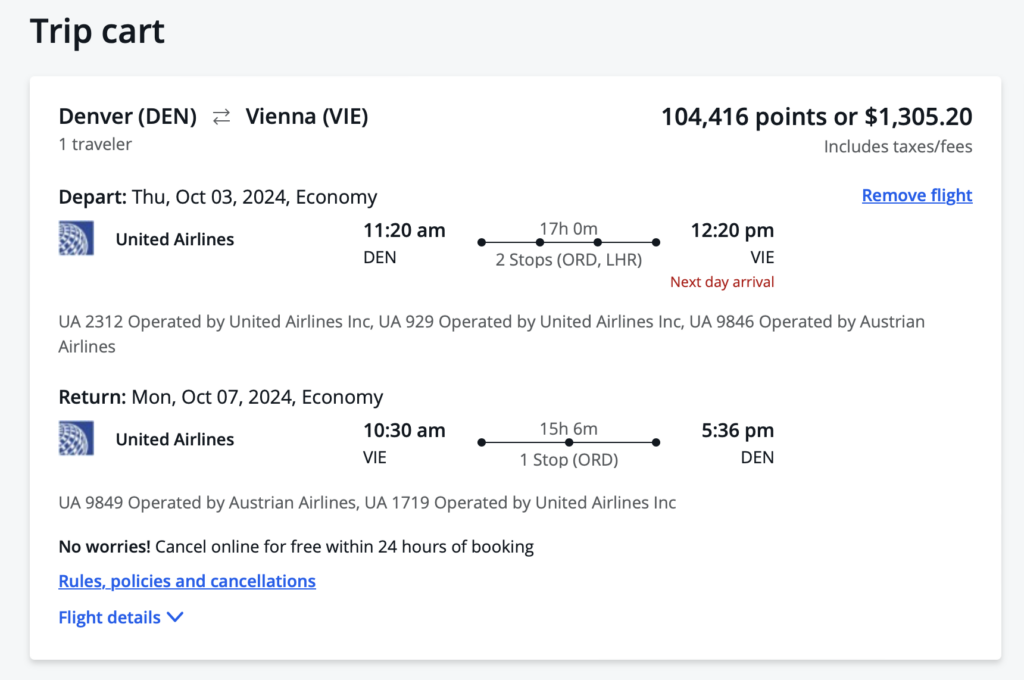The width and height of the screenshot is (1024, 680).
Task: Click the 1 Stop (ORD) label
Action: 568,460
